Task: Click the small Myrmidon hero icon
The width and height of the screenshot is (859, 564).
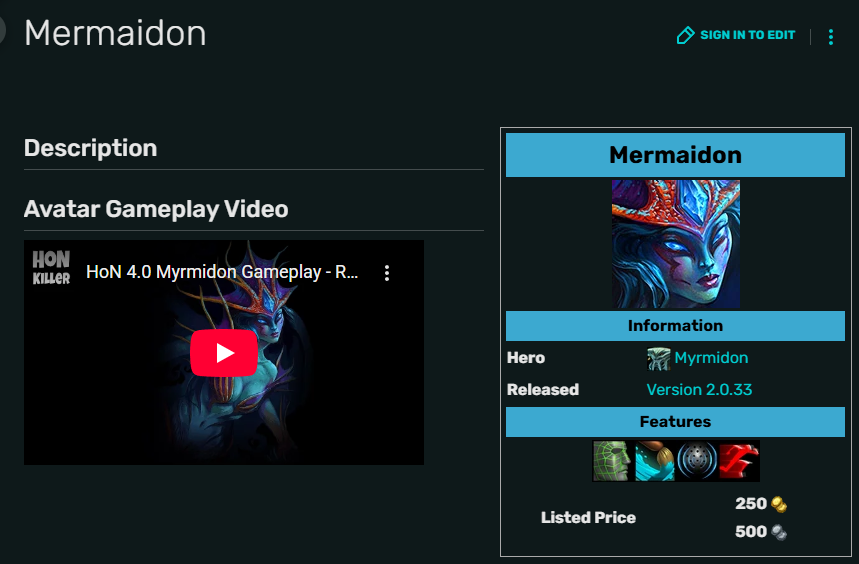Action: [x=658, y=359]
